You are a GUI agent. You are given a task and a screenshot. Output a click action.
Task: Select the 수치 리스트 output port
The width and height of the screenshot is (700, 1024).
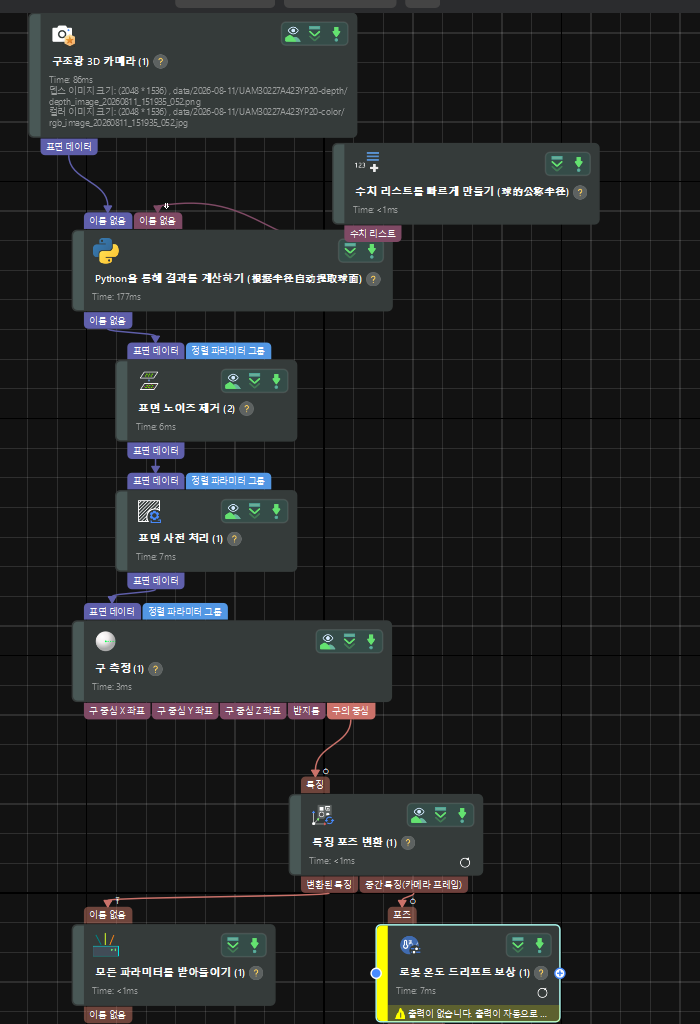[x=373, y=233]
